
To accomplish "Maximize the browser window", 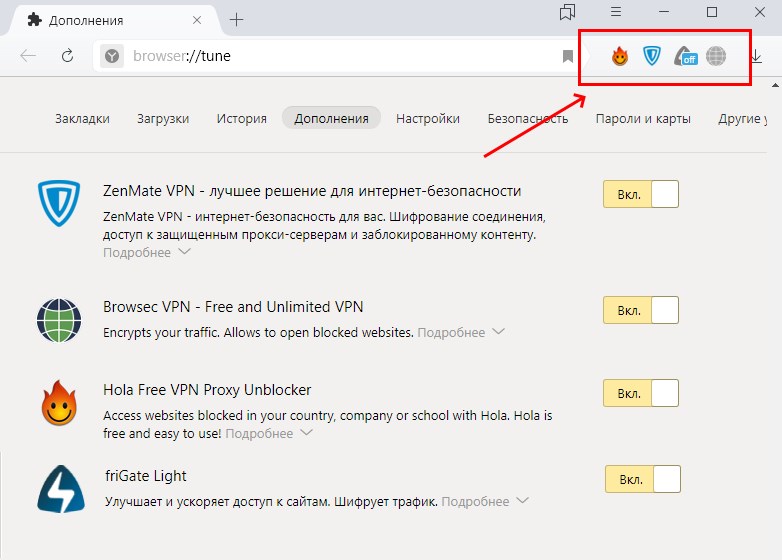I will pos(712,11).
